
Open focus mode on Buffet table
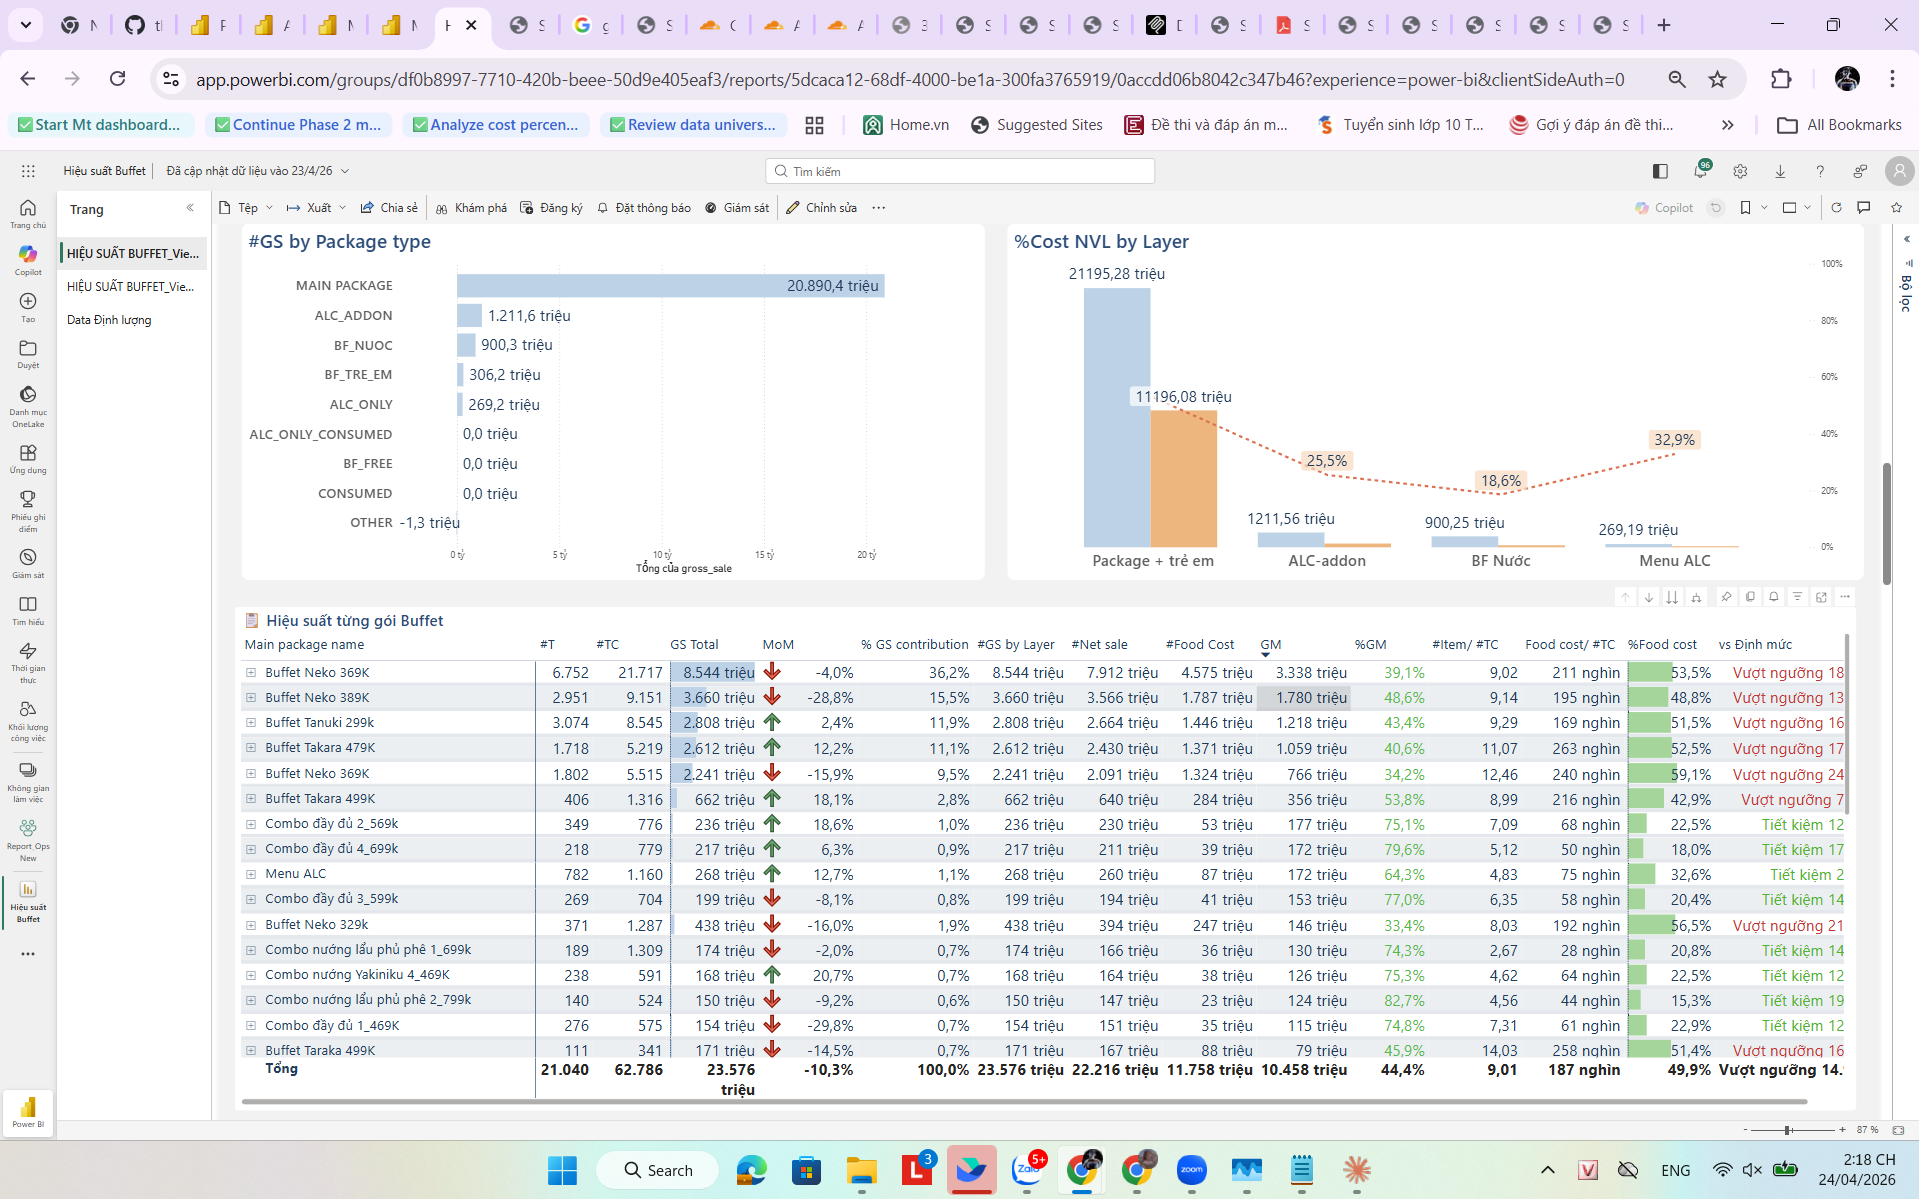pos(1821,597)
